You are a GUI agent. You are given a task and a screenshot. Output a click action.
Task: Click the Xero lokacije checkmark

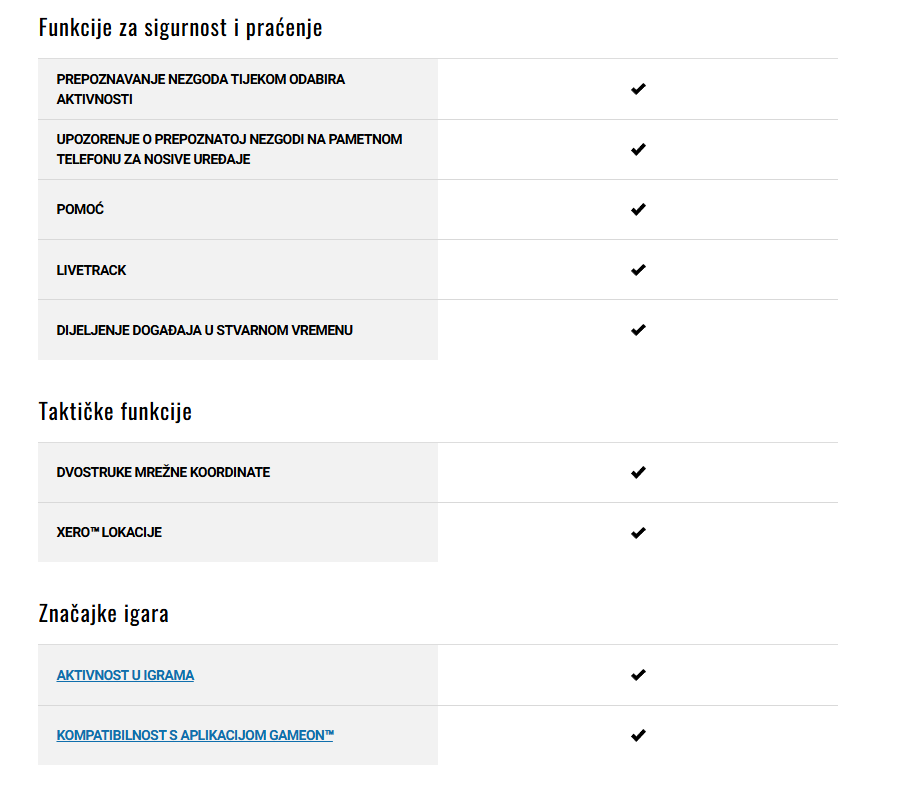pos(638,533)
